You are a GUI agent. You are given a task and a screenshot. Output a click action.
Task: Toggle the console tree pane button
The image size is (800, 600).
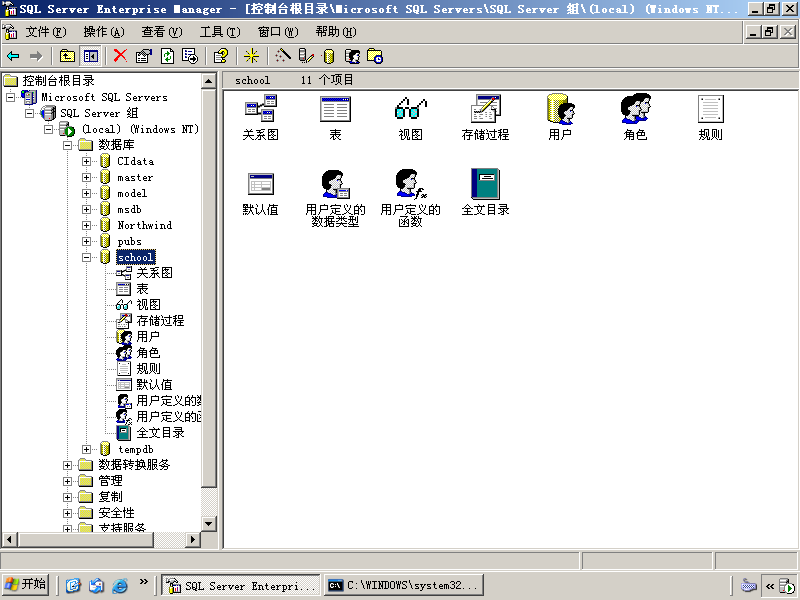click(90, 56)
